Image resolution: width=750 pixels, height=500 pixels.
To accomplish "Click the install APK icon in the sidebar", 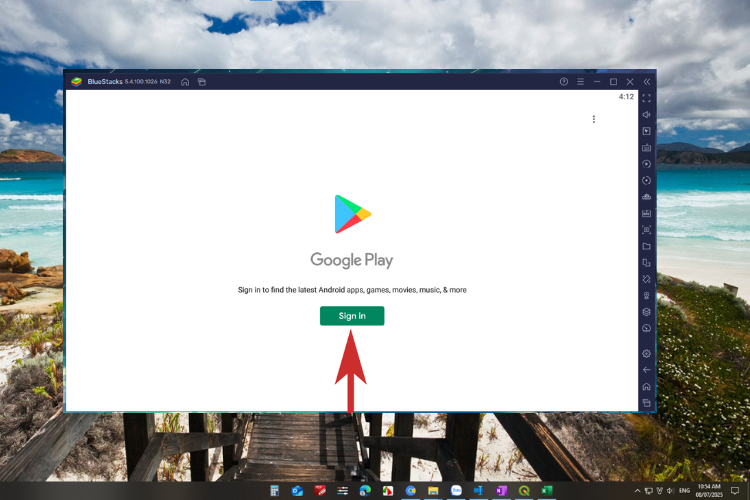I will (647, 213).
